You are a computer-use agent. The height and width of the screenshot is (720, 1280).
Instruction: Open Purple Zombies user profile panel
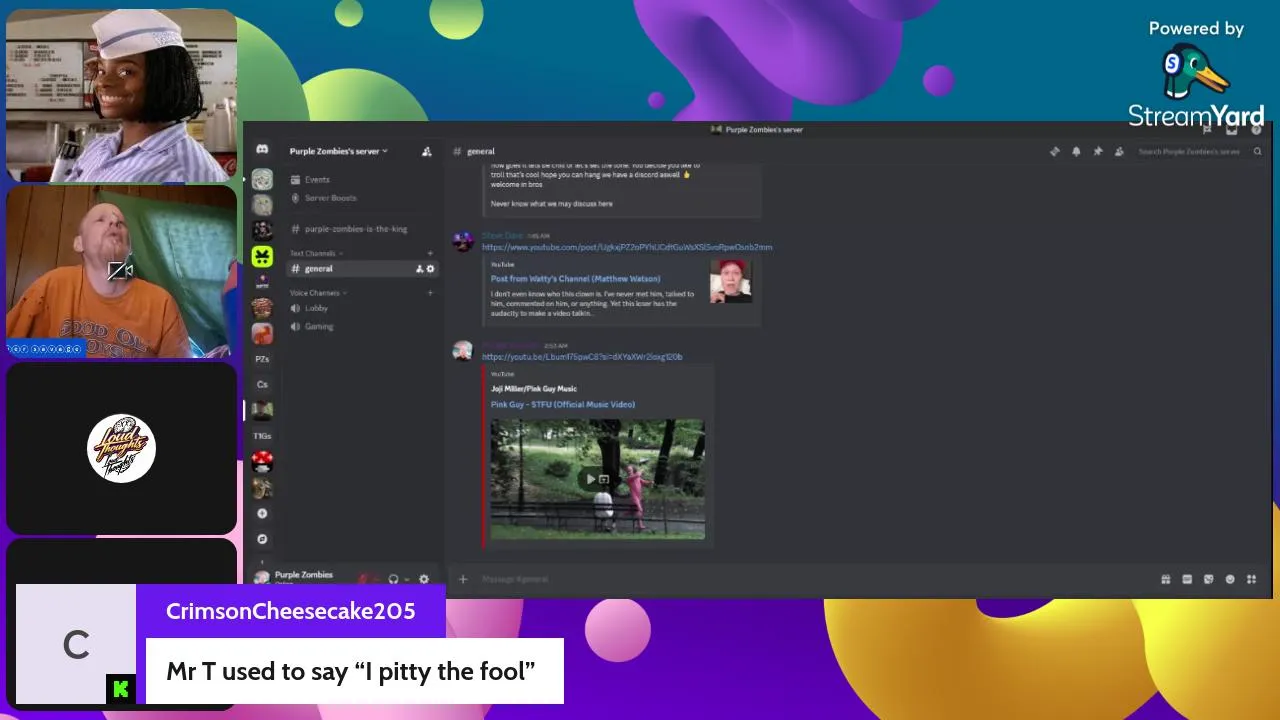[295, 578]
